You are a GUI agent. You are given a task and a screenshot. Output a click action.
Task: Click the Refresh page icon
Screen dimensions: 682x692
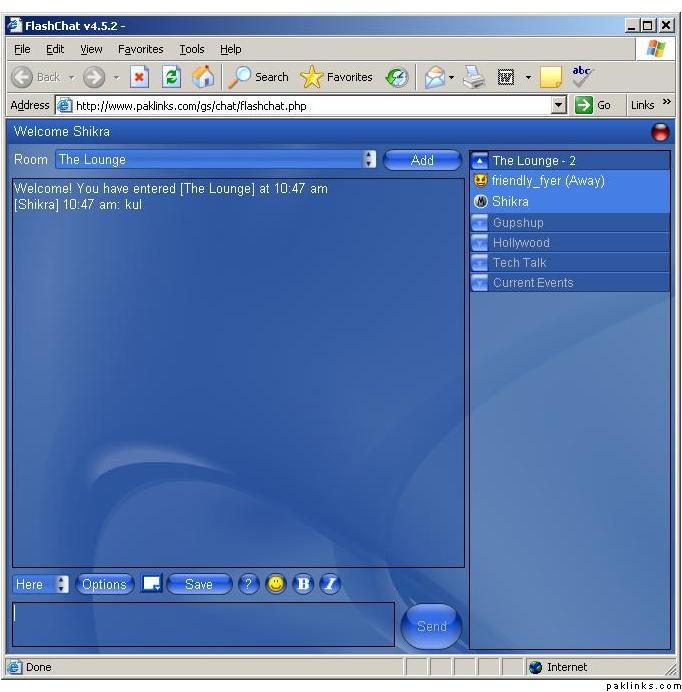pyautogui.click(x=171, y=77)
